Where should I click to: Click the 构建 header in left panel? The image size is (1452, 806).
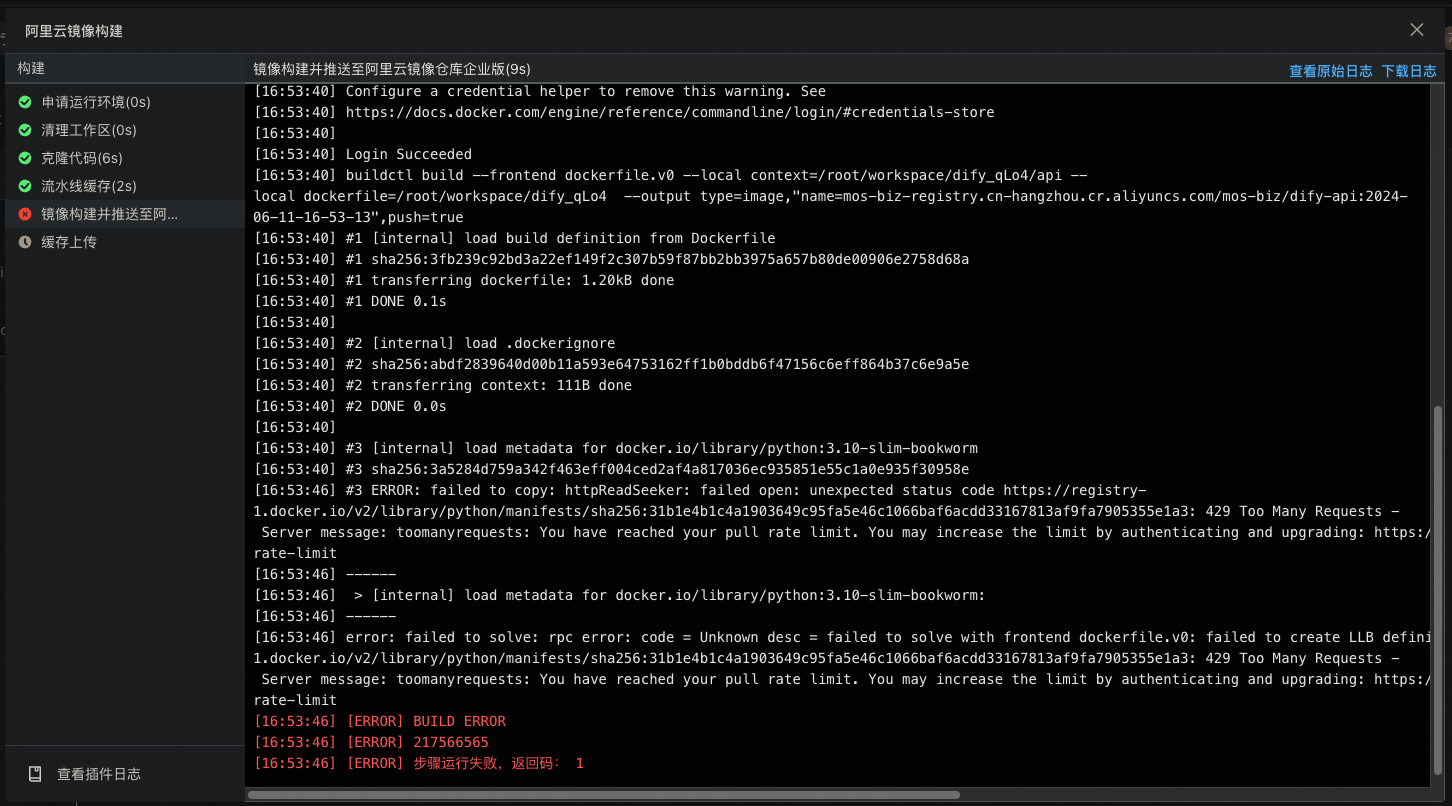pyautogui.click(x=31, y=68)
